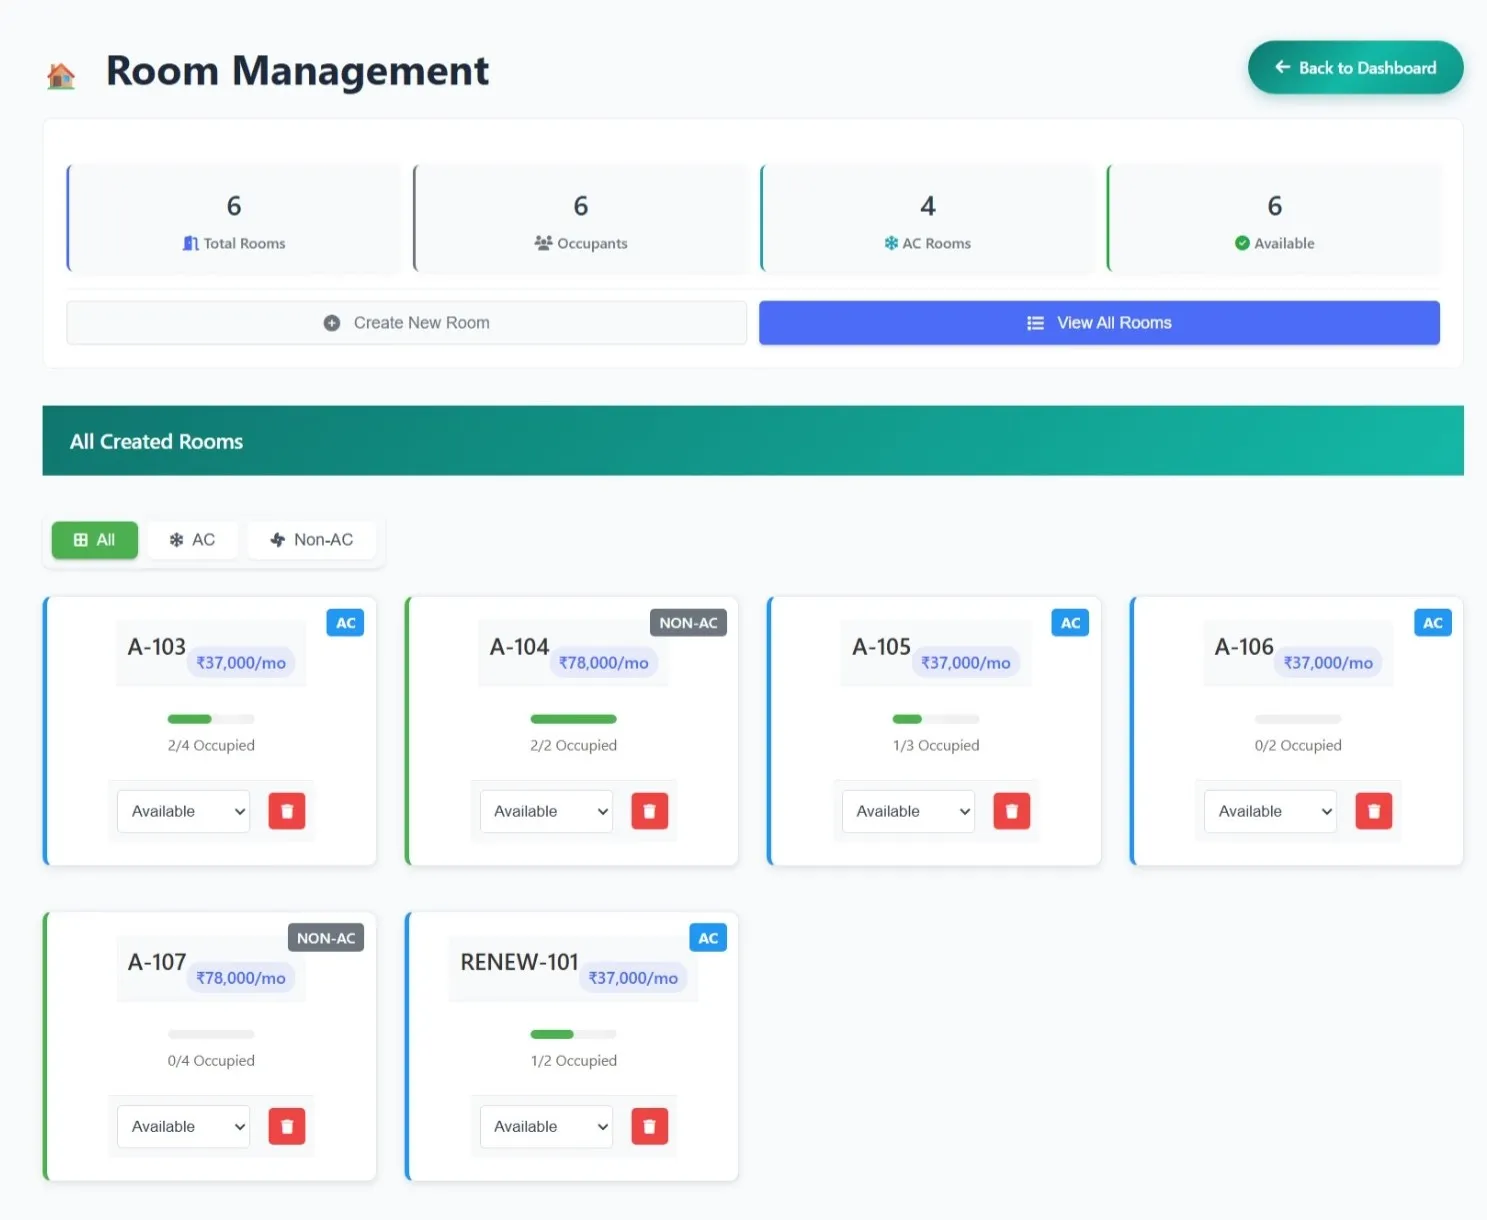1487x1220 pixels.
Task: Click the Back to Dashboard button
Action: pyautogui.click(x=1355, y=67)
